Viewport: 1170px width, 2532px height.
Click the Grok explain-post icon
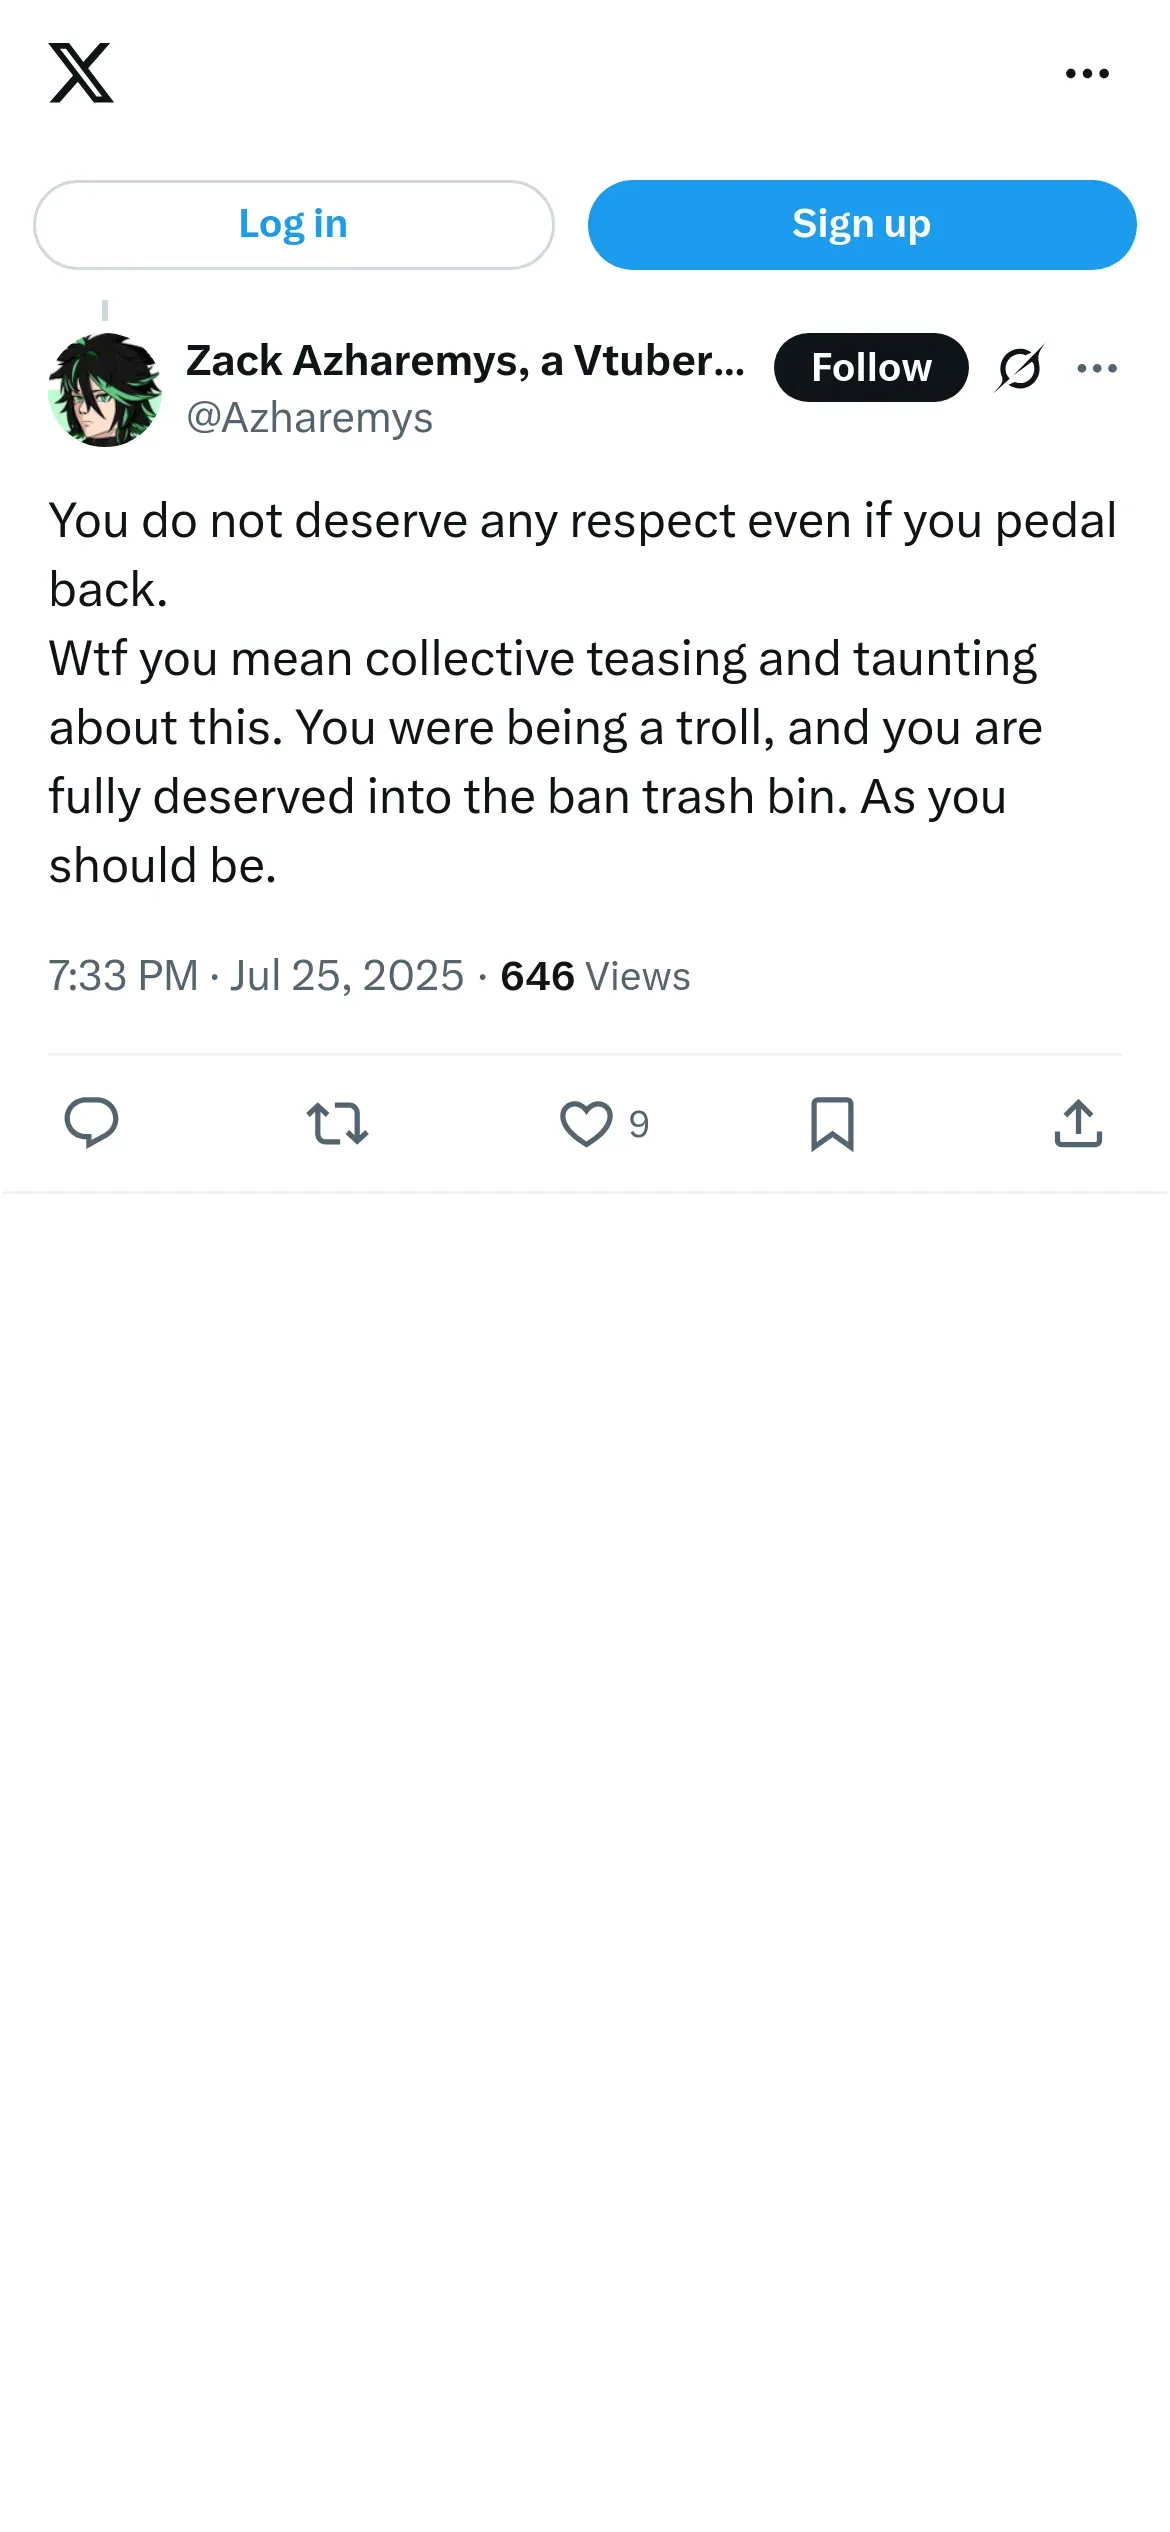point(1020,368)
